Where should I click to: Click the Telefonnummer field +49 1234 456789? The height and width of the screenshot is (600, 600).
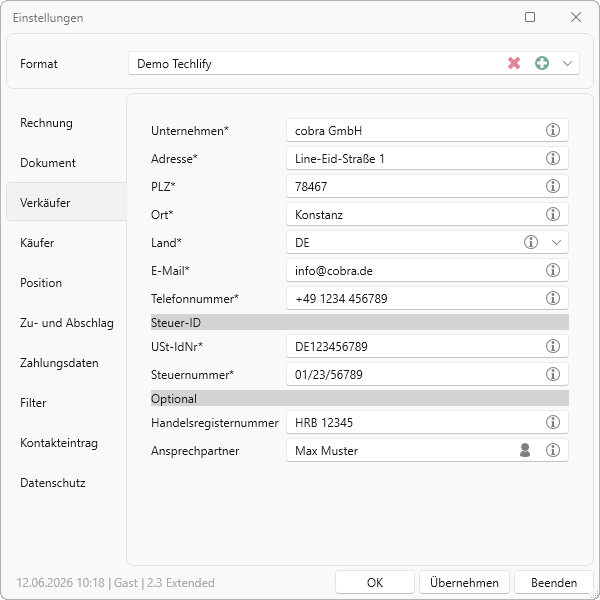pyautogui.click(x=427, y=298)
